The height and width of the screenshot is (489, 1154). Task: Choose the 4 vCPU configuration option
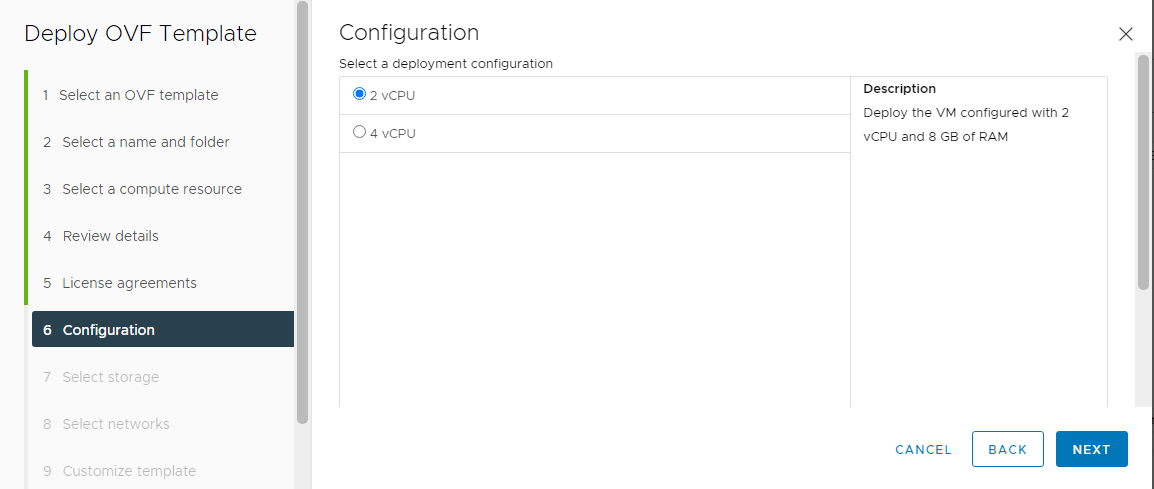tap(359, 133)
